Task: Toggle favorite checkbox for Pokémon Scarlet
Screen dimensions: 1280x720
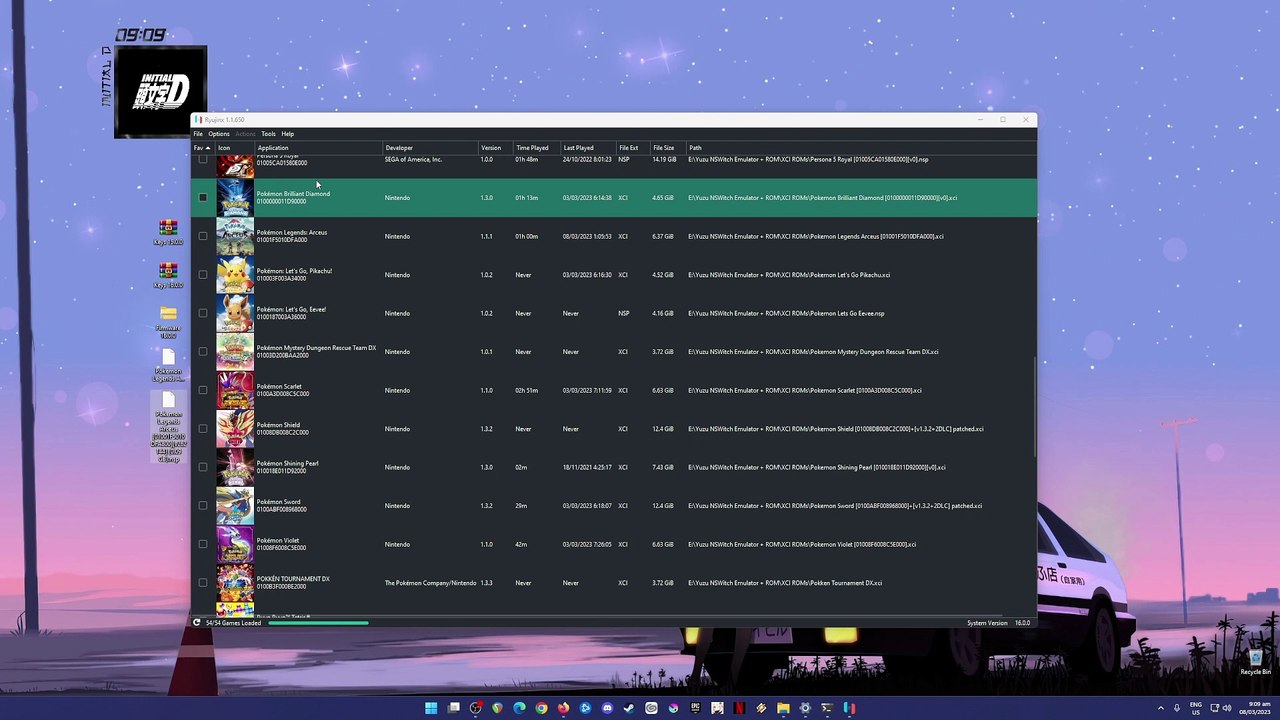Action: 203,390
